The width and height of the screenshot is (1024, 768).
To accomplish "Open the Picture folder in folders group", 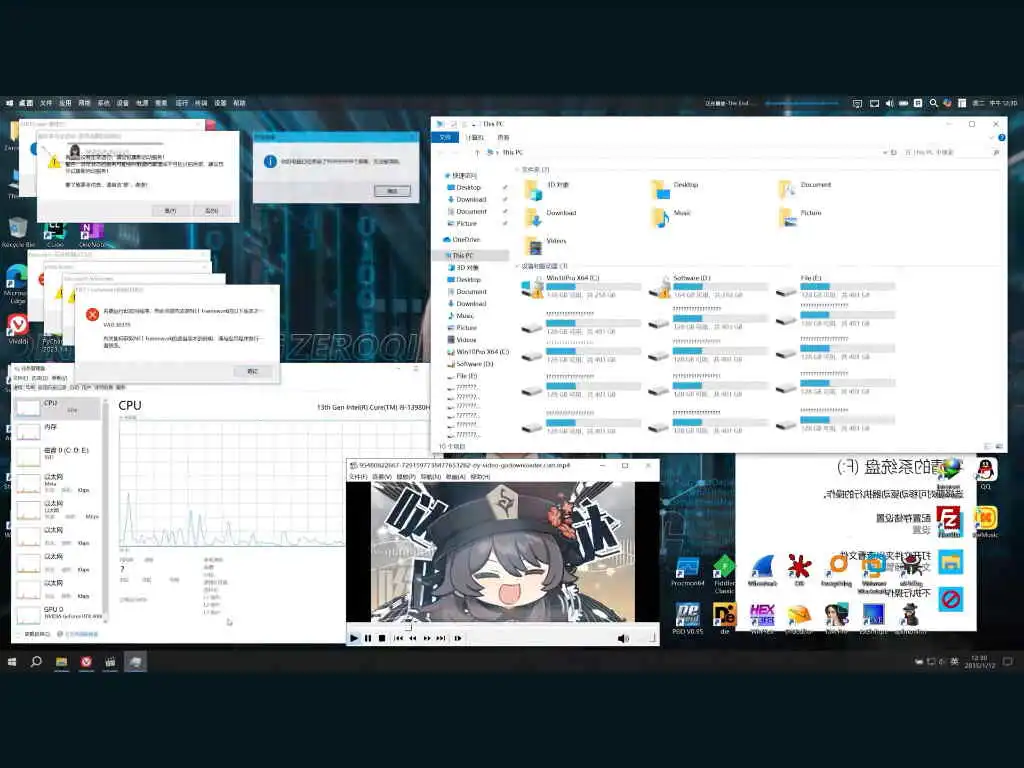I will [x=801, y=216].
